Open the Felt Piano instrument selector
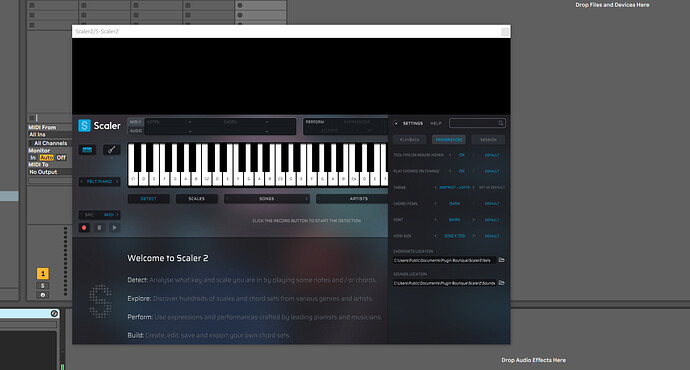 [x=99, y=181]
